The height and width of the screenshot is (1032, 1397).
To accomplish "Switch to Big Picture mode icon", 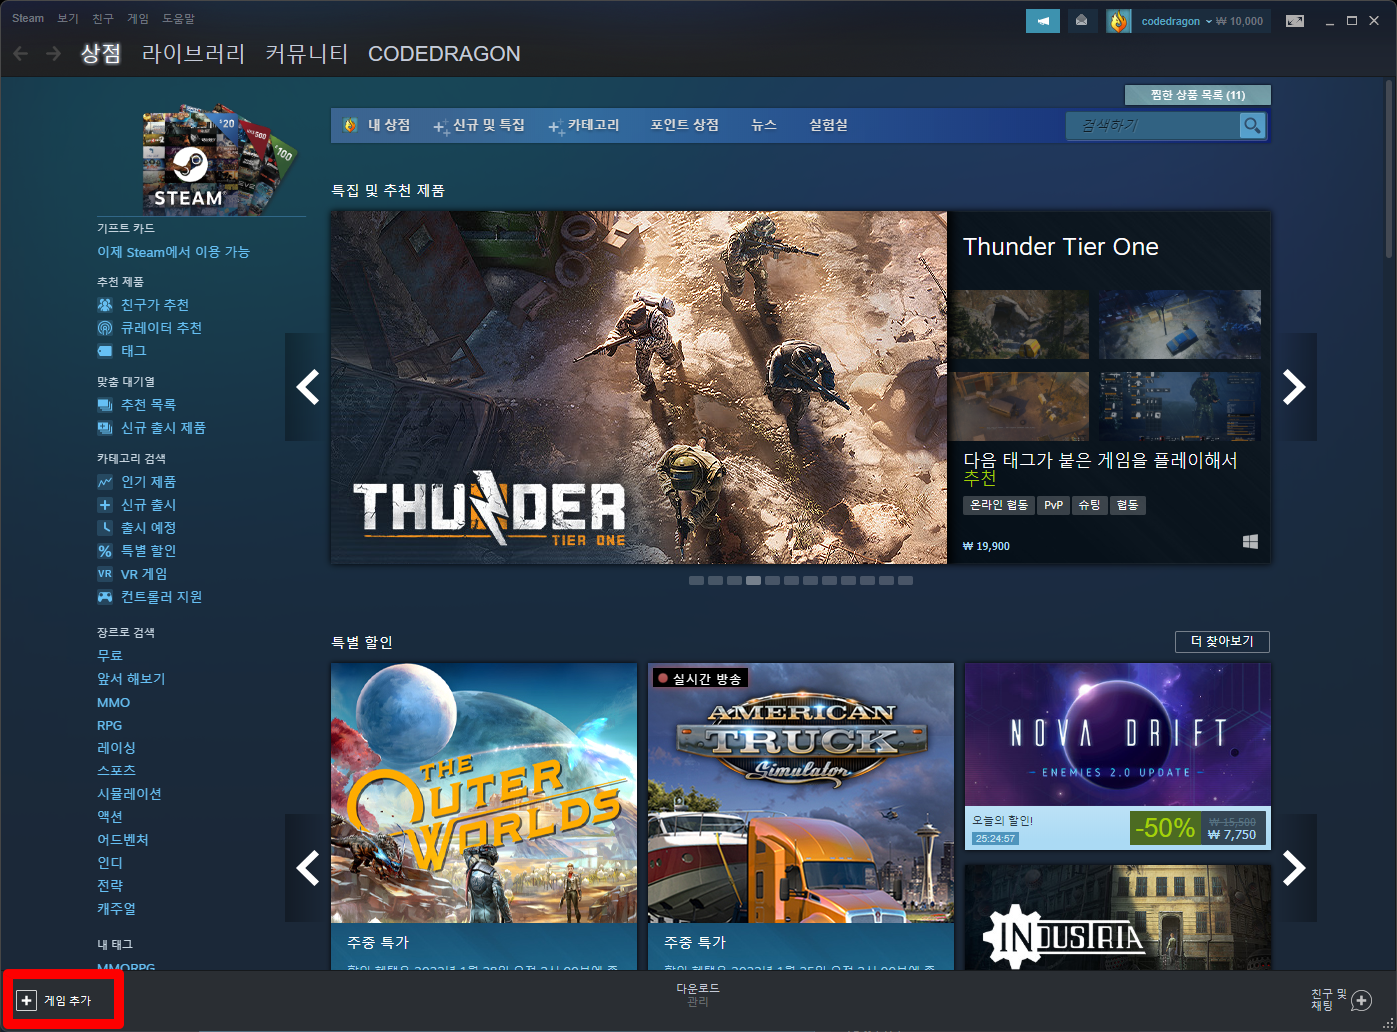I will click(1295, 21).
